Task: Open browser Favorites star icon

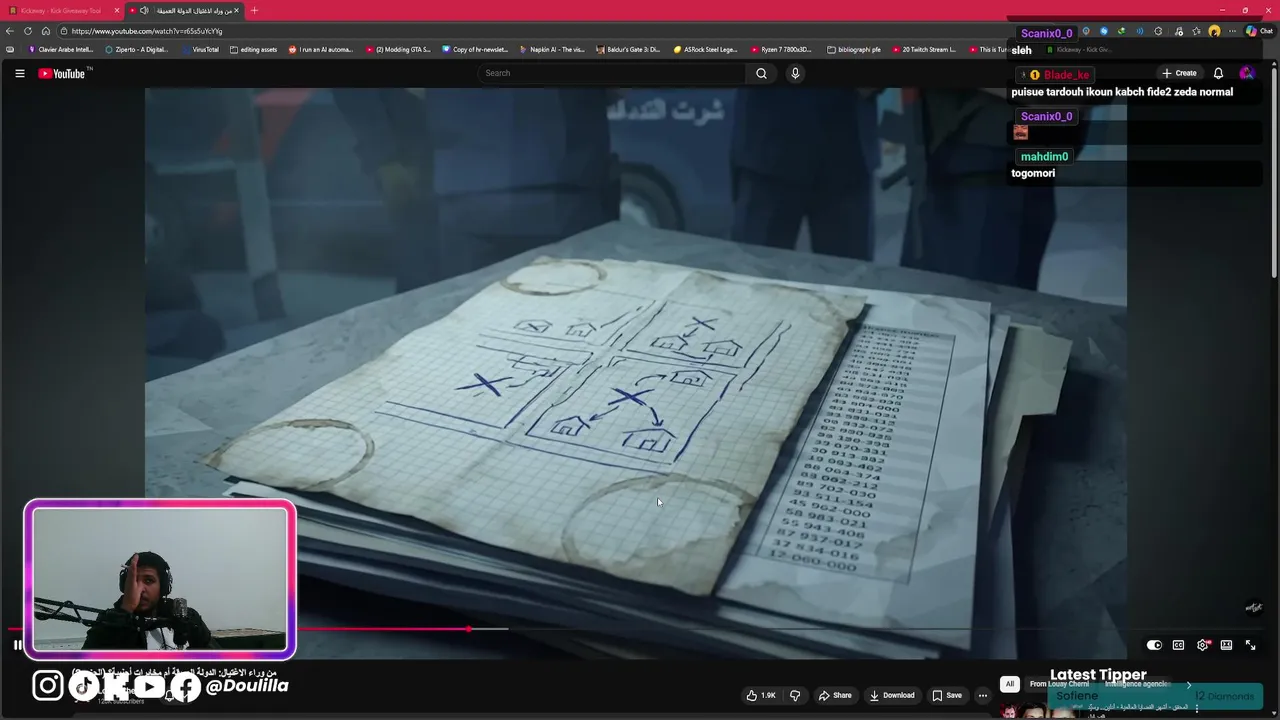Action: click(x=1196, y=31)
